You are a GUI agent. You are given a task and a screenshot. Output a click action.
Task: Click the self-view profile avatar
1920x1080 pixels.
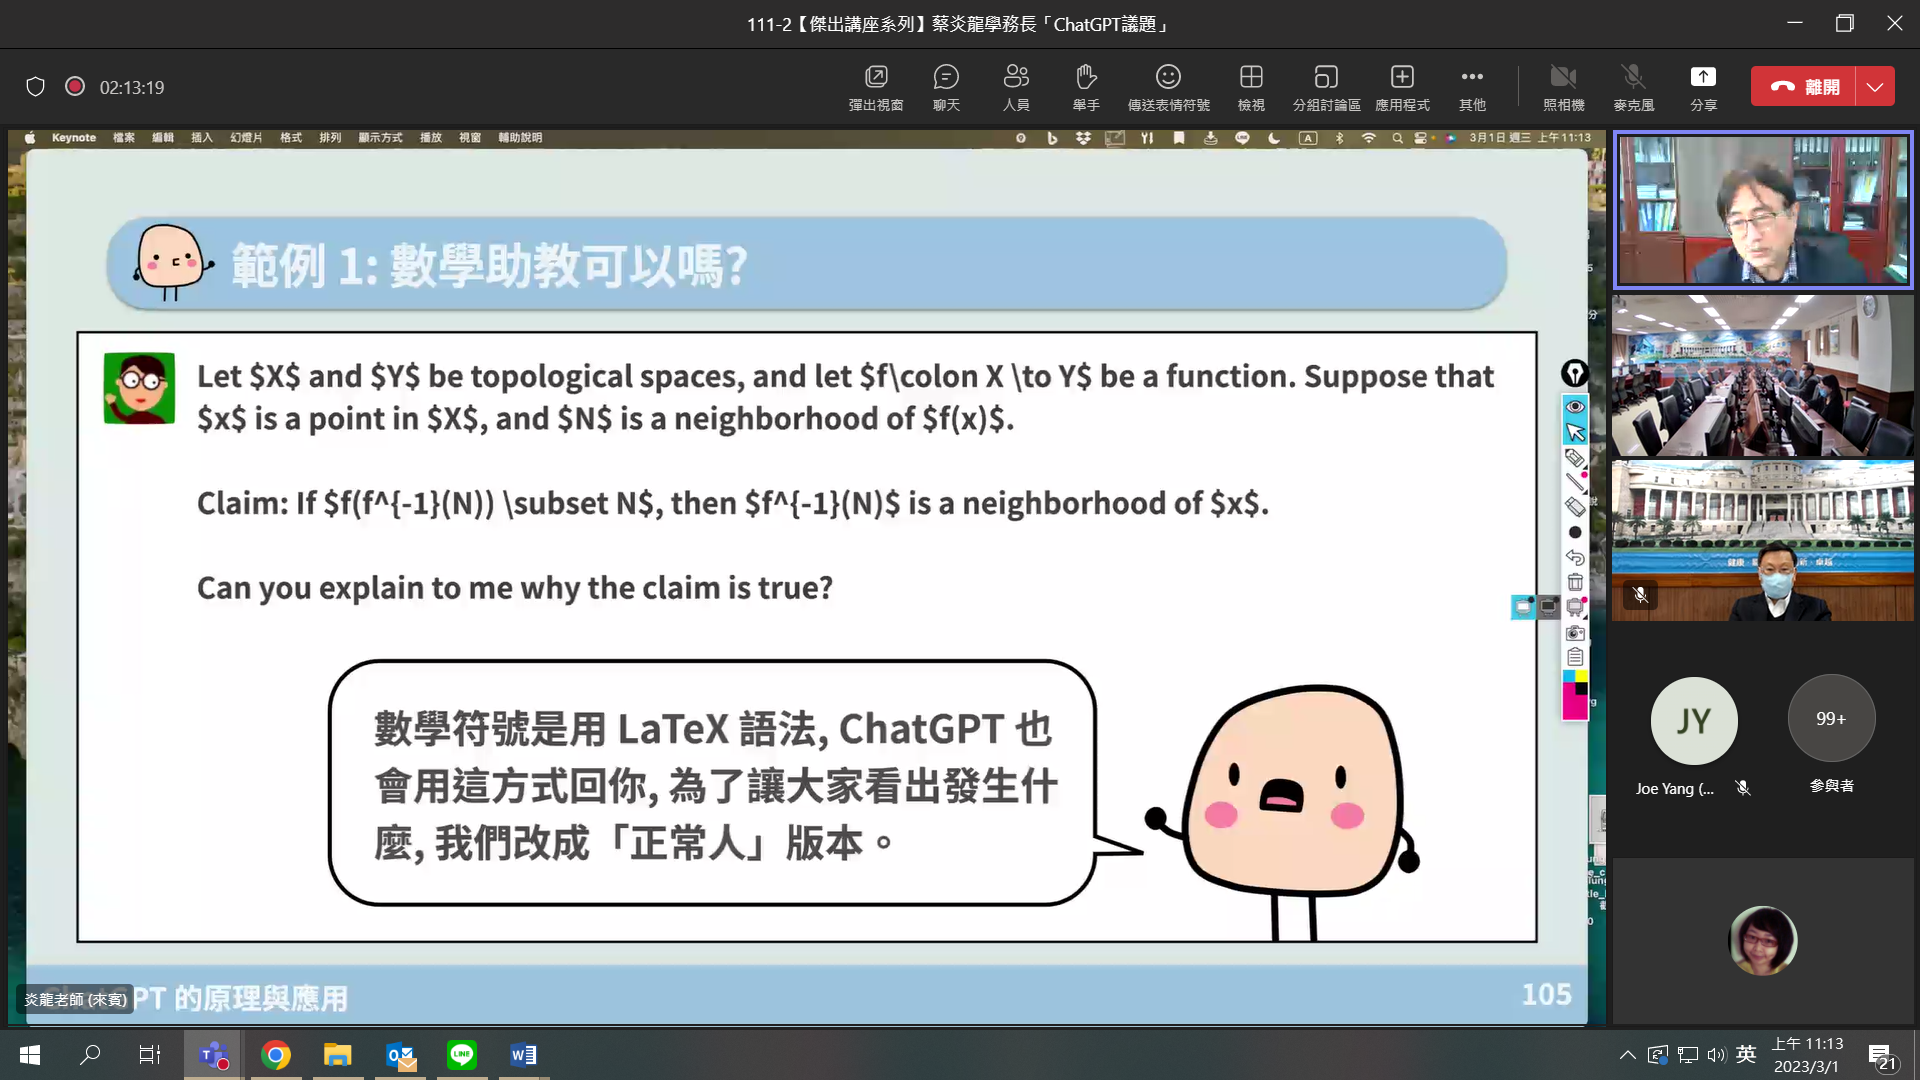(x=1762, y=940)
